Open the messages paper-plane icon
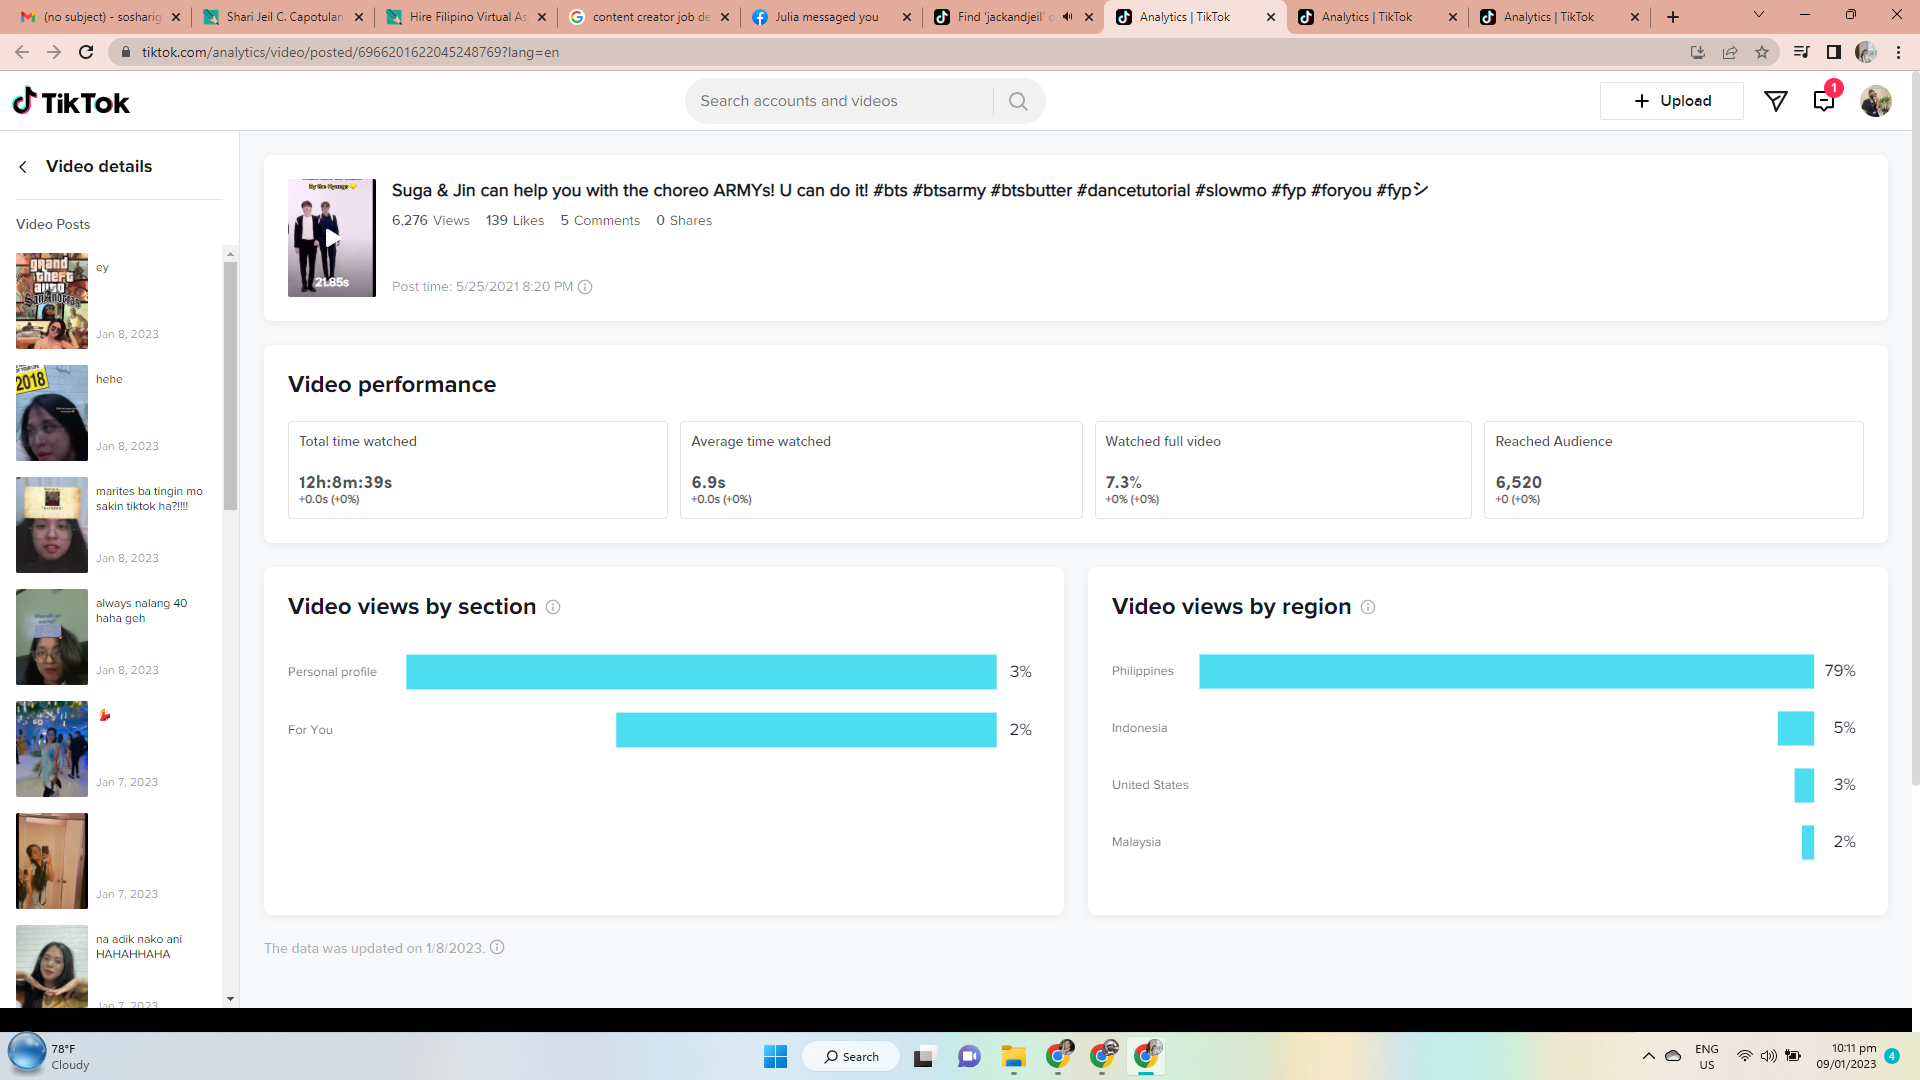Screen dimensions: 1920x1080 1775,101
